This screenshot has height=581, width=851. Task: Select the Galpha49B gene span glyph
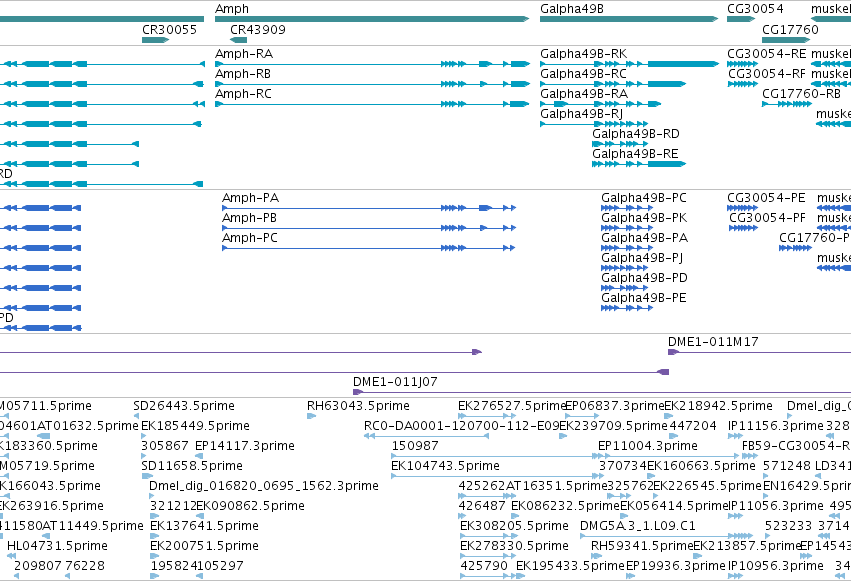click(629, 19)
